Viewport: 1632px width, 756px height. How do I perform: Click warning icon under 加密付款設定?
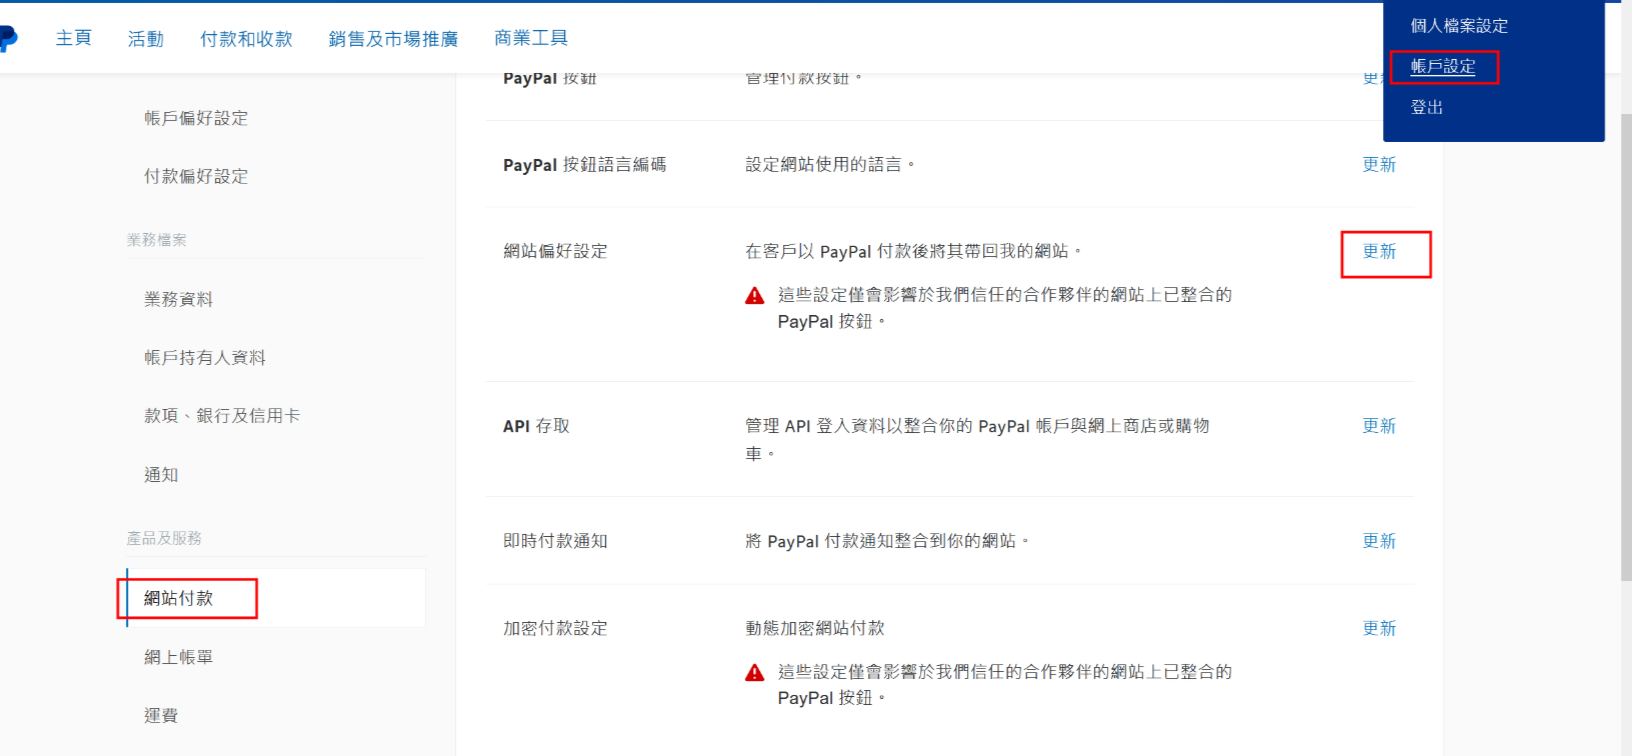(x=755, y=673)
